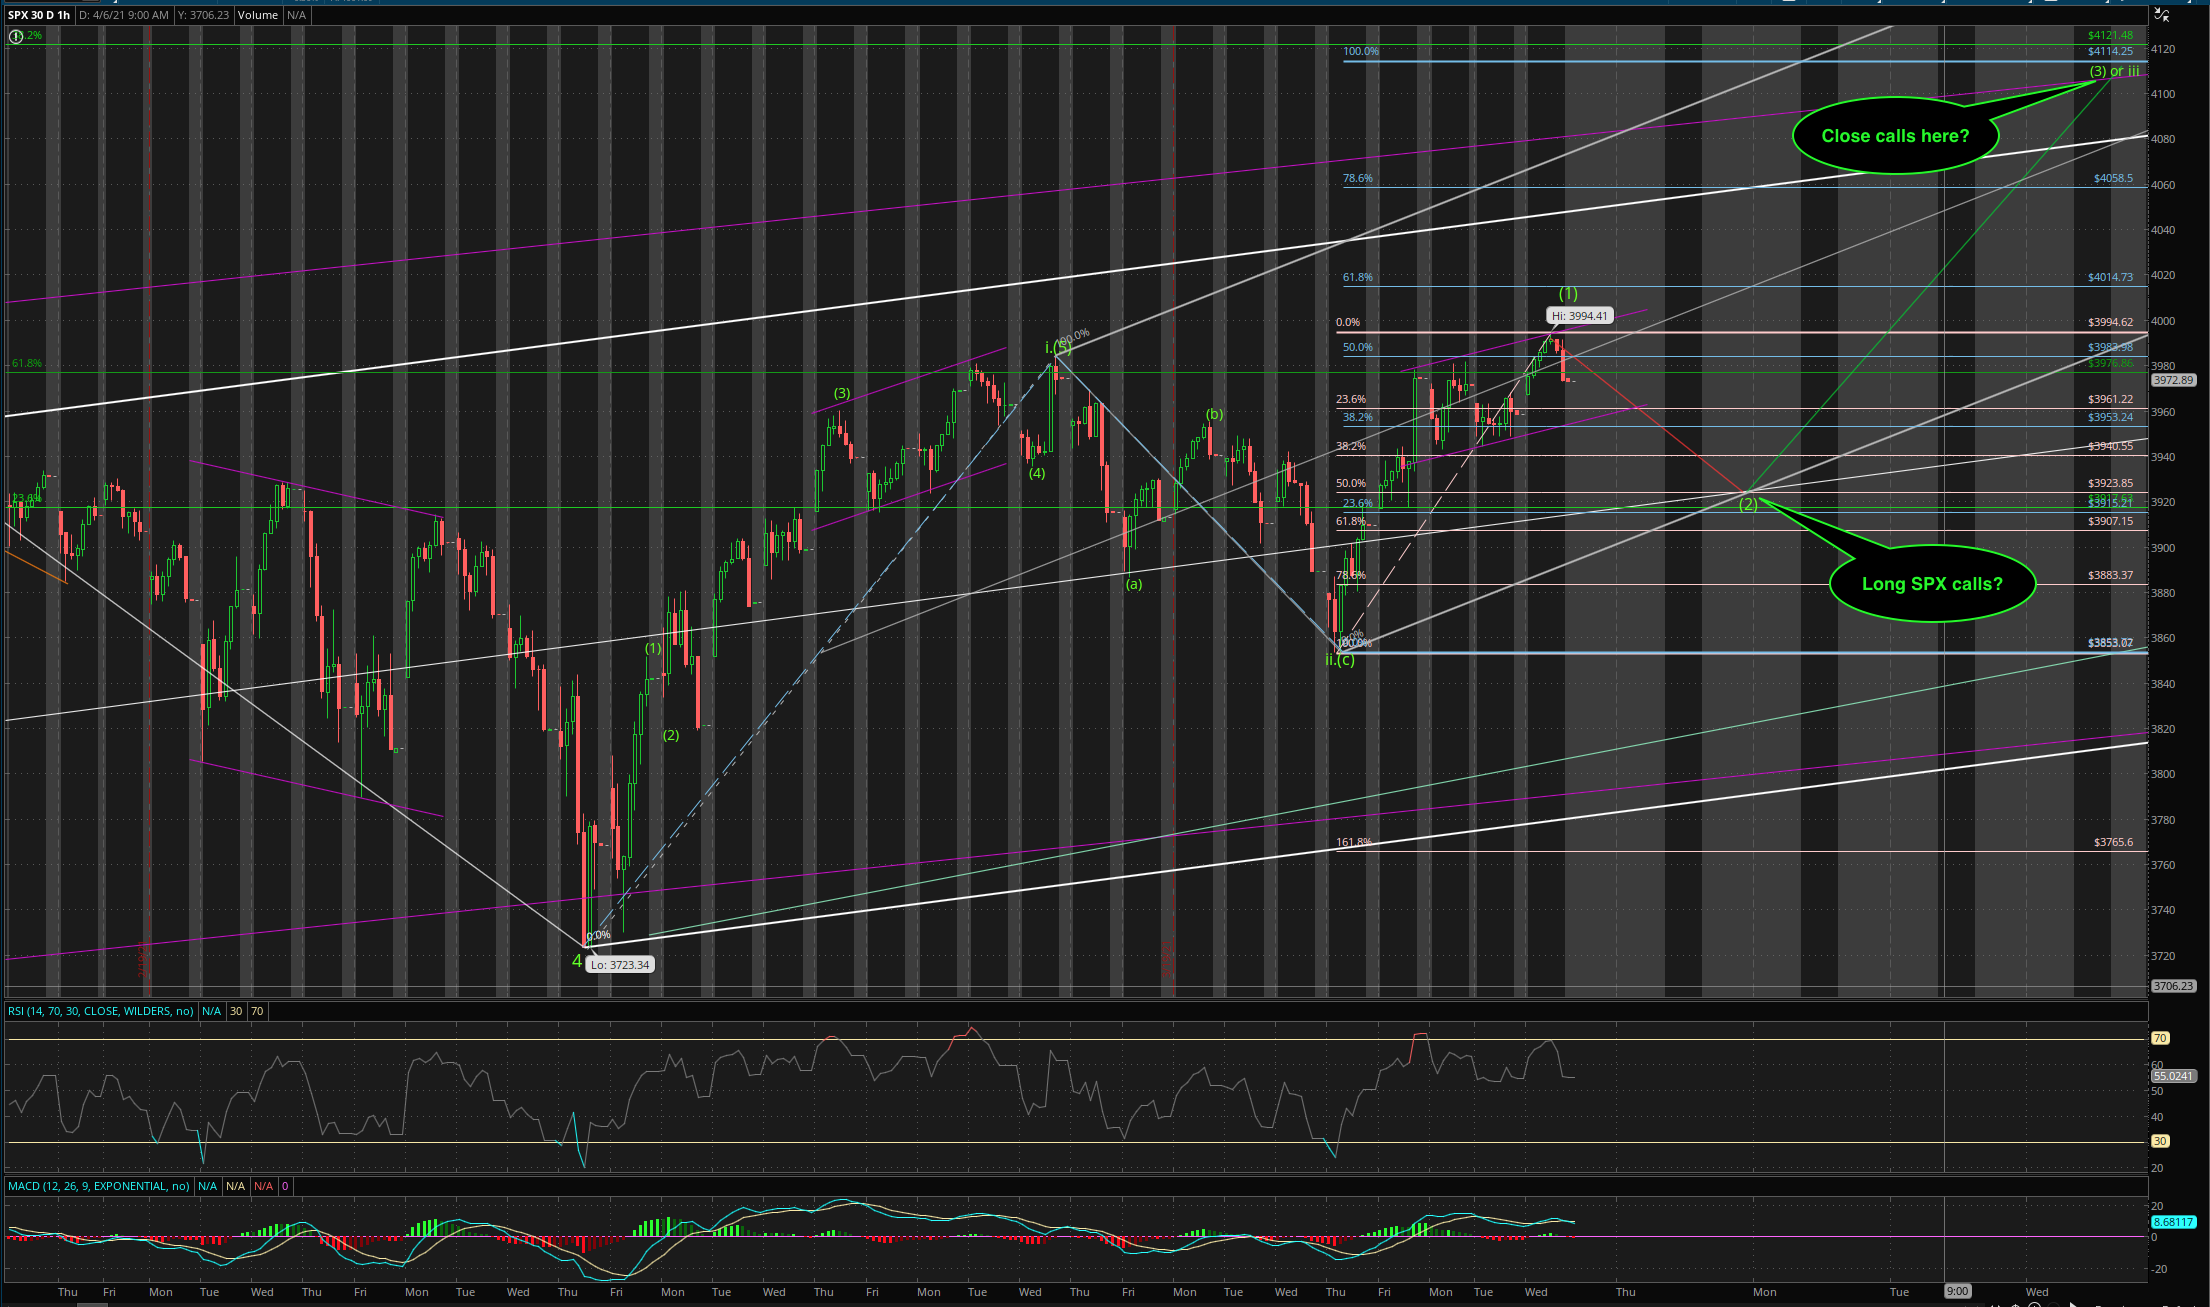
Task: Click the RSI value tag 55.0241
Action: 2172,1076
